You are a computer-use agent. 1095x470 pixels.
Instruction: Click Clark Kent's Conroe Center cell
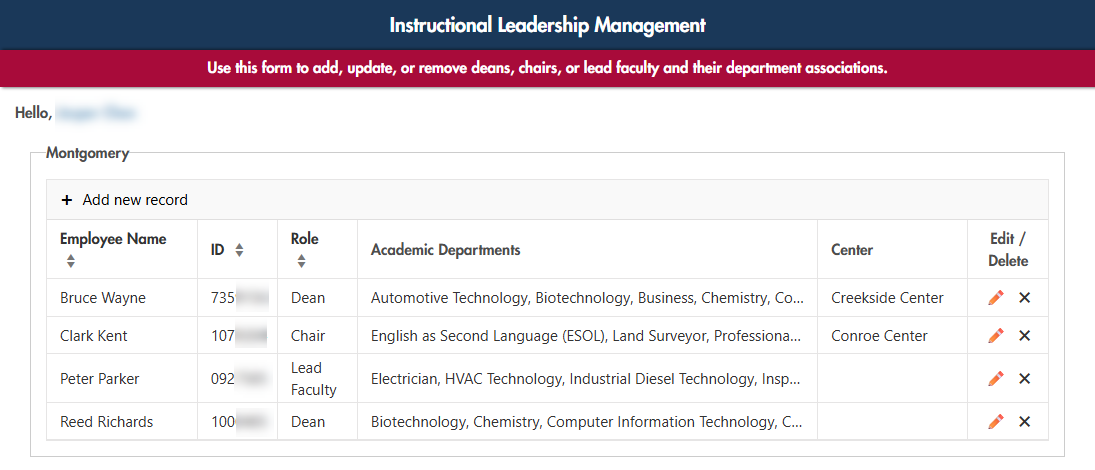[879, 336]
